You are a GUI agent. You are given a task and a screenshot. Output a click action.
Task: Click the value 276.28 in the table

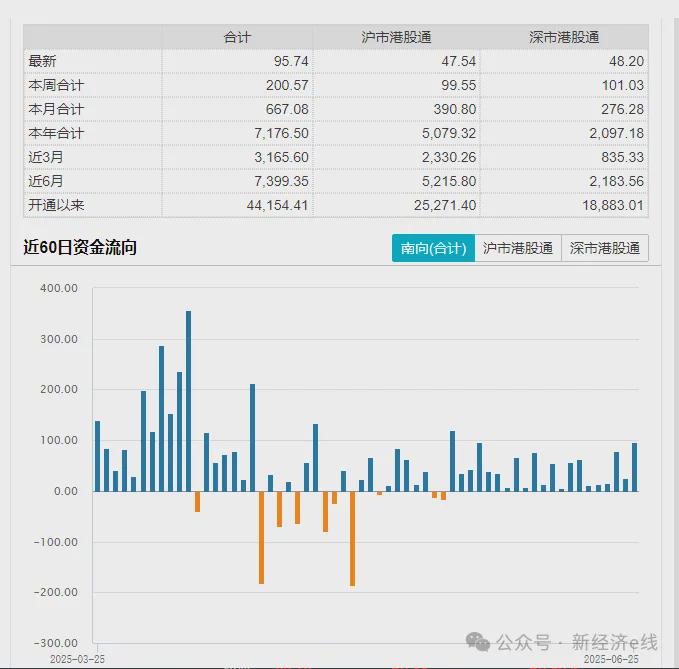[623, 110]
